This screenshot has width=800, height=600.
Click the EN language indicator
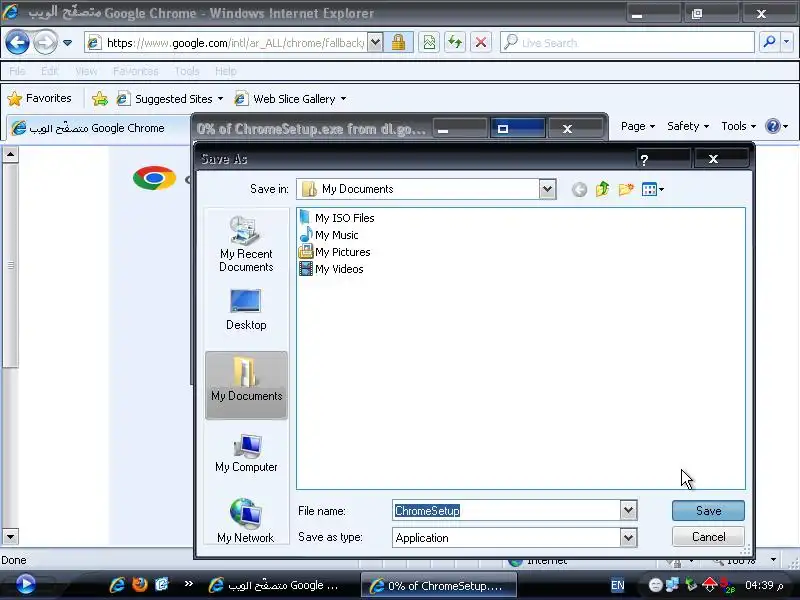[617, 585]
